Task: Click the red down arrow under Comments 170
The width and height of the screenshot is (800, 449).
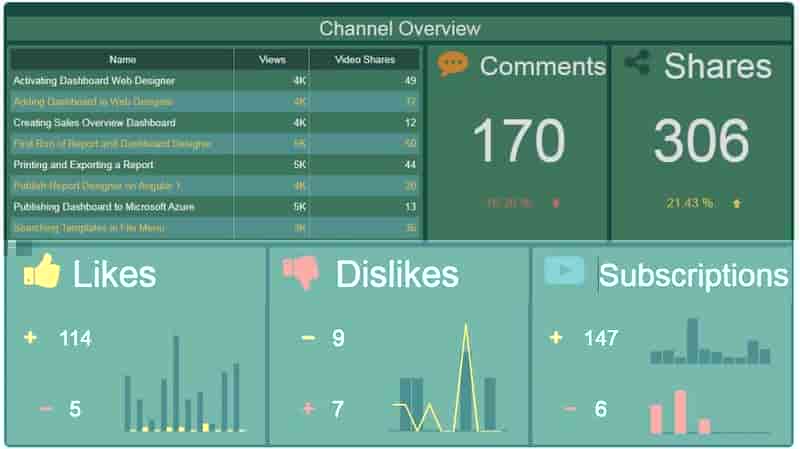Action: click(x=556, y=204)
